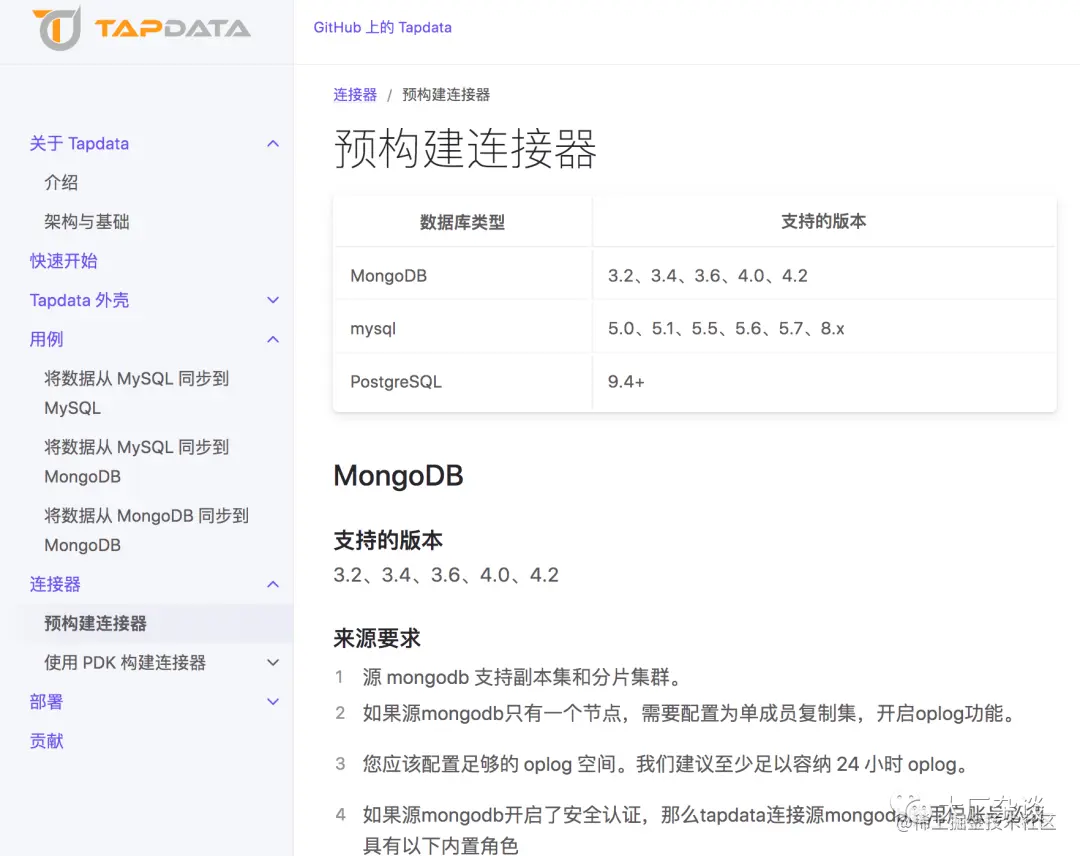Click the 支持的版本 table header
This screenshot has height=856, width=1080.
pos(824,221)
